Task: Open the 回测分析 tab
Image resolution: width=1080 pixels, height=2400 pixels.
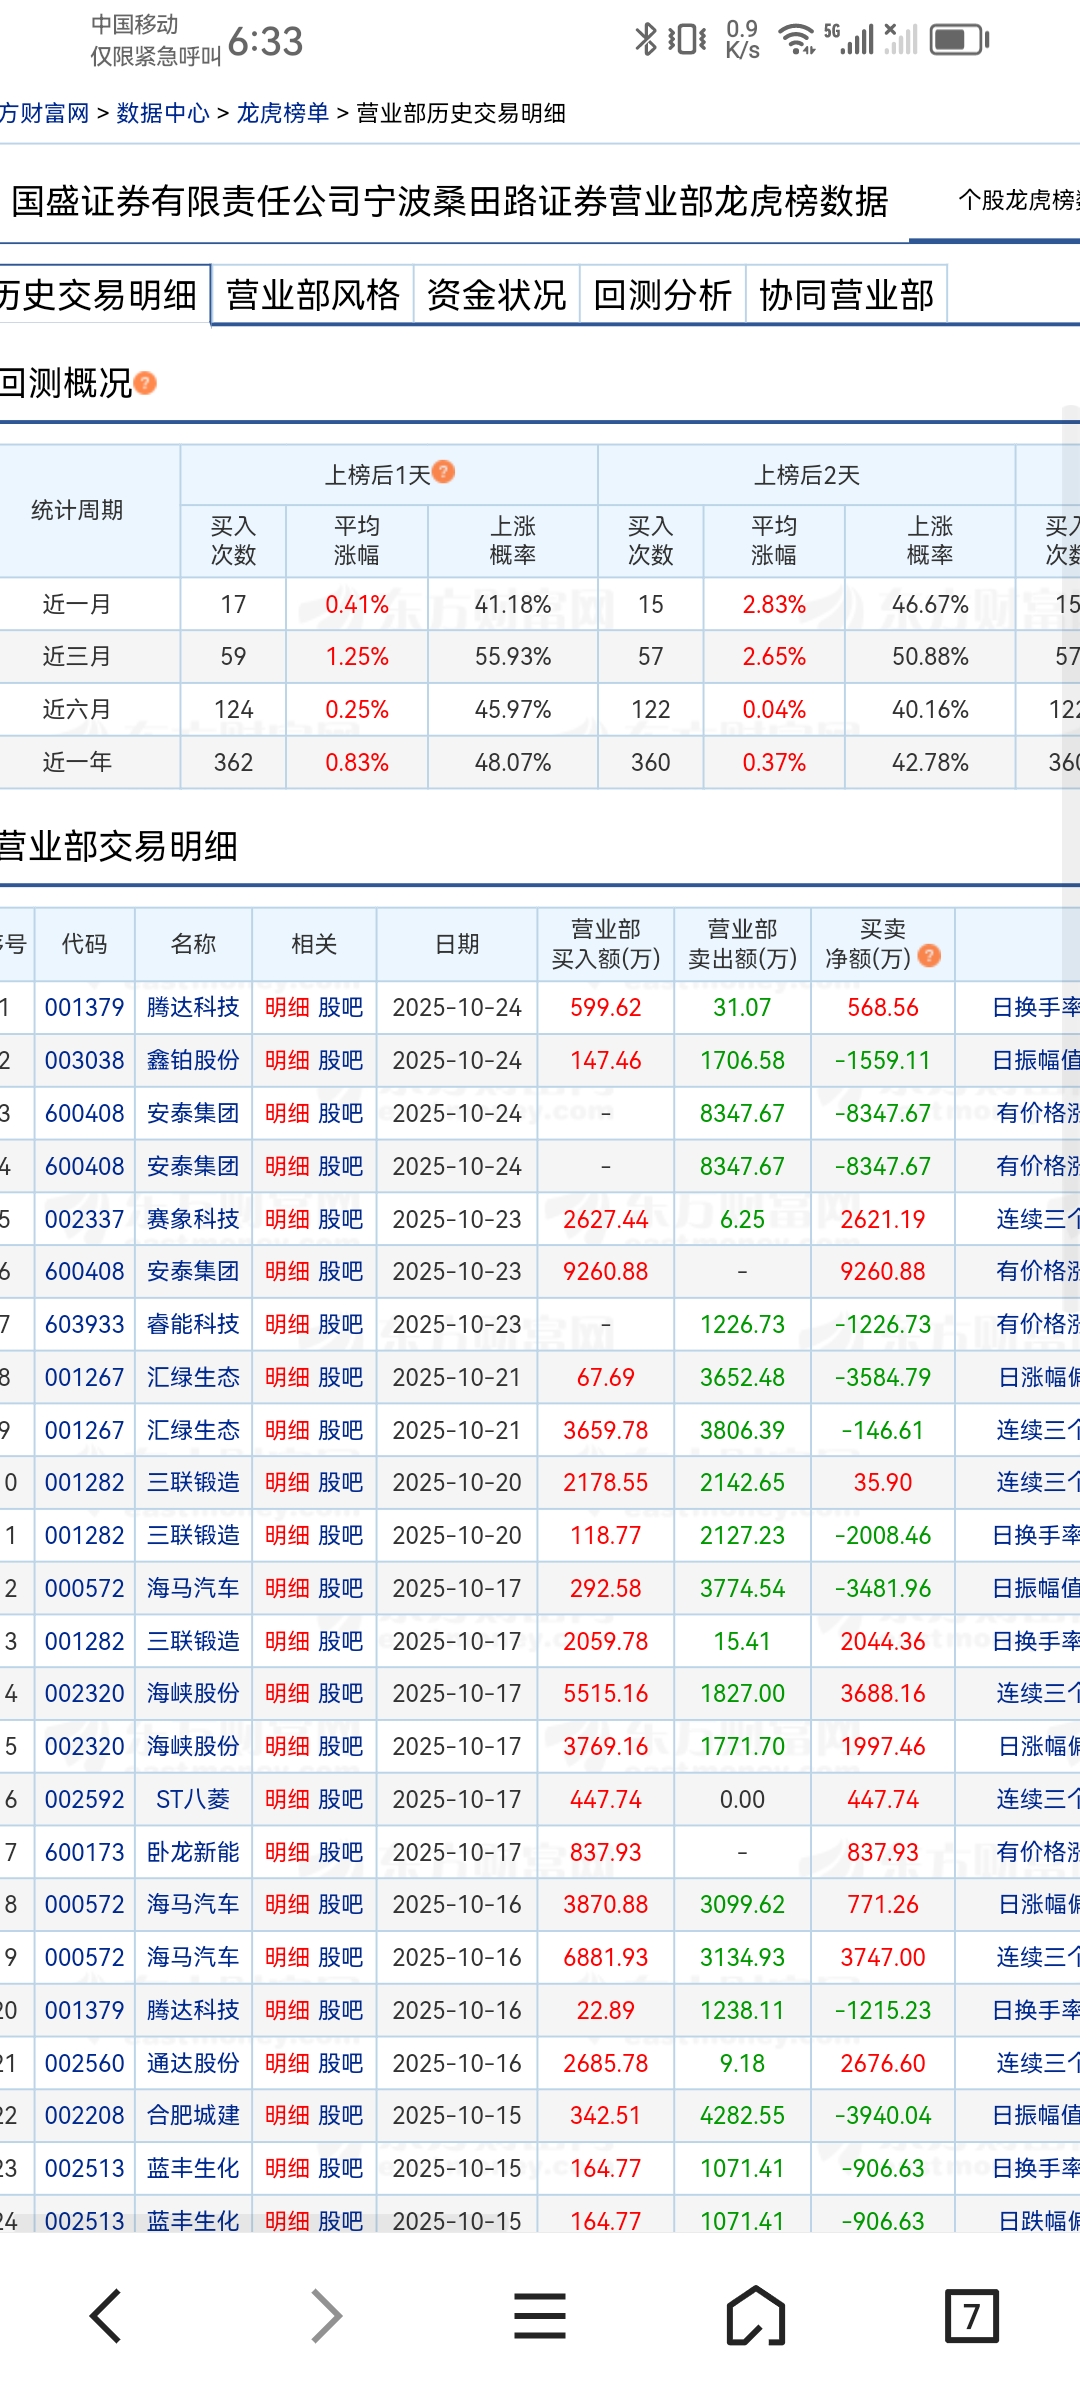Action: [x=662, y=295]
